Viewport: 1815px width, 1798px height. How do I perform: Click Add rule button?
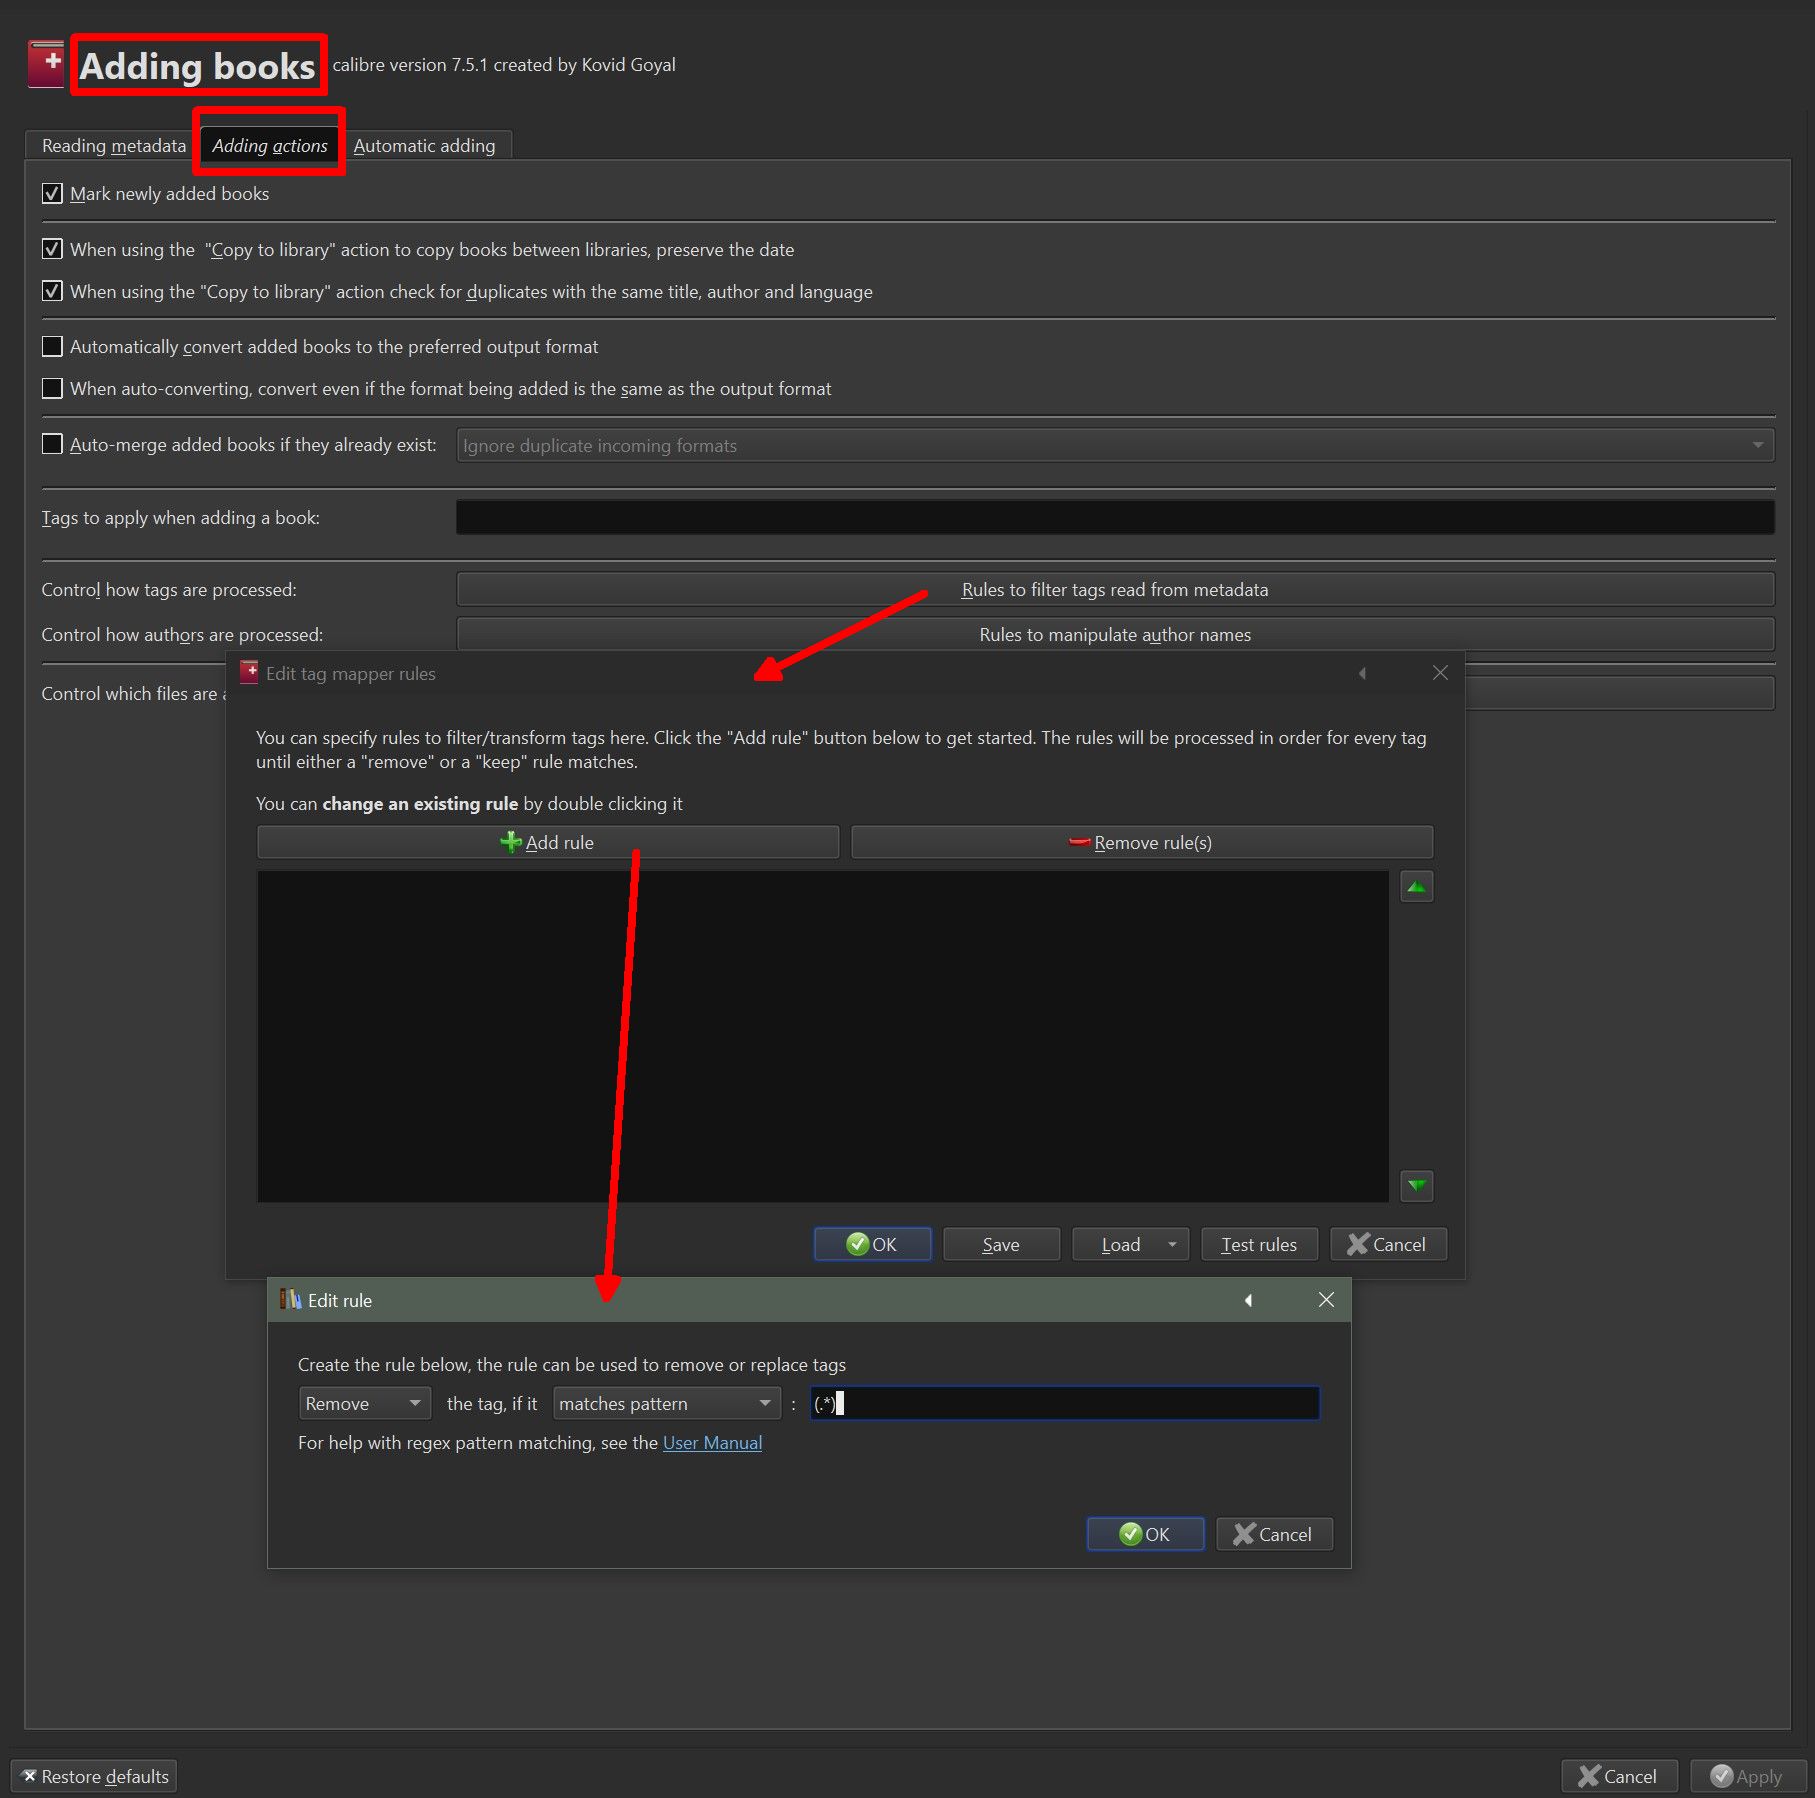547,842
